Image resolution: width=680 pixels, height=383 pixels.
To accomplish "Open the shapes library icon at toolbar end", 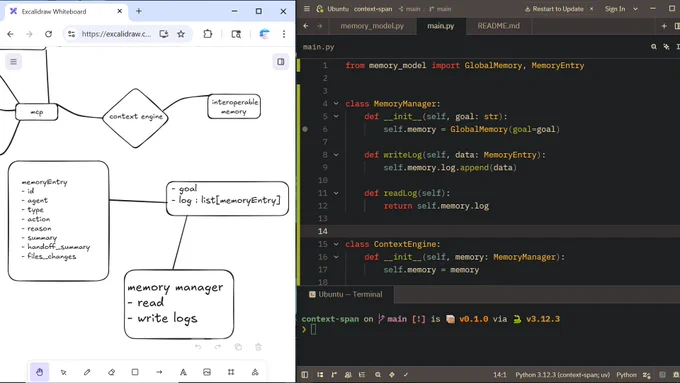I will 255,372.
